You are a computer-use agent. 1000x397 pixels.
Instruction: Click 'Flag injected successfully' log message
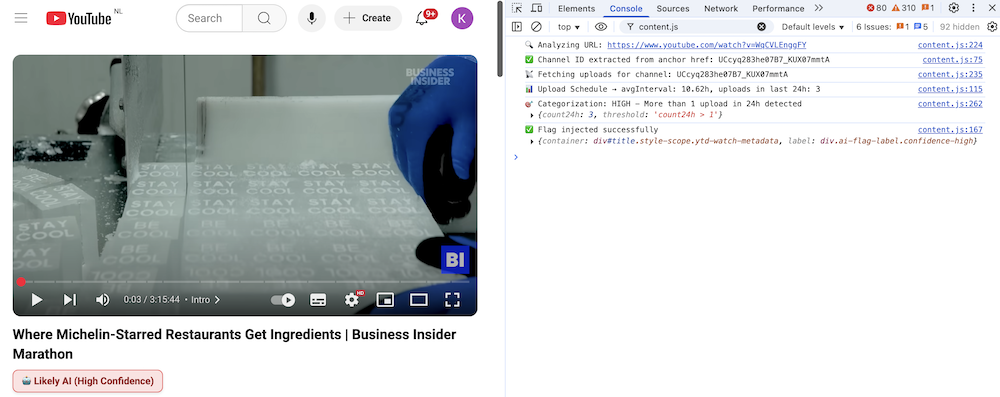point(598,130)
